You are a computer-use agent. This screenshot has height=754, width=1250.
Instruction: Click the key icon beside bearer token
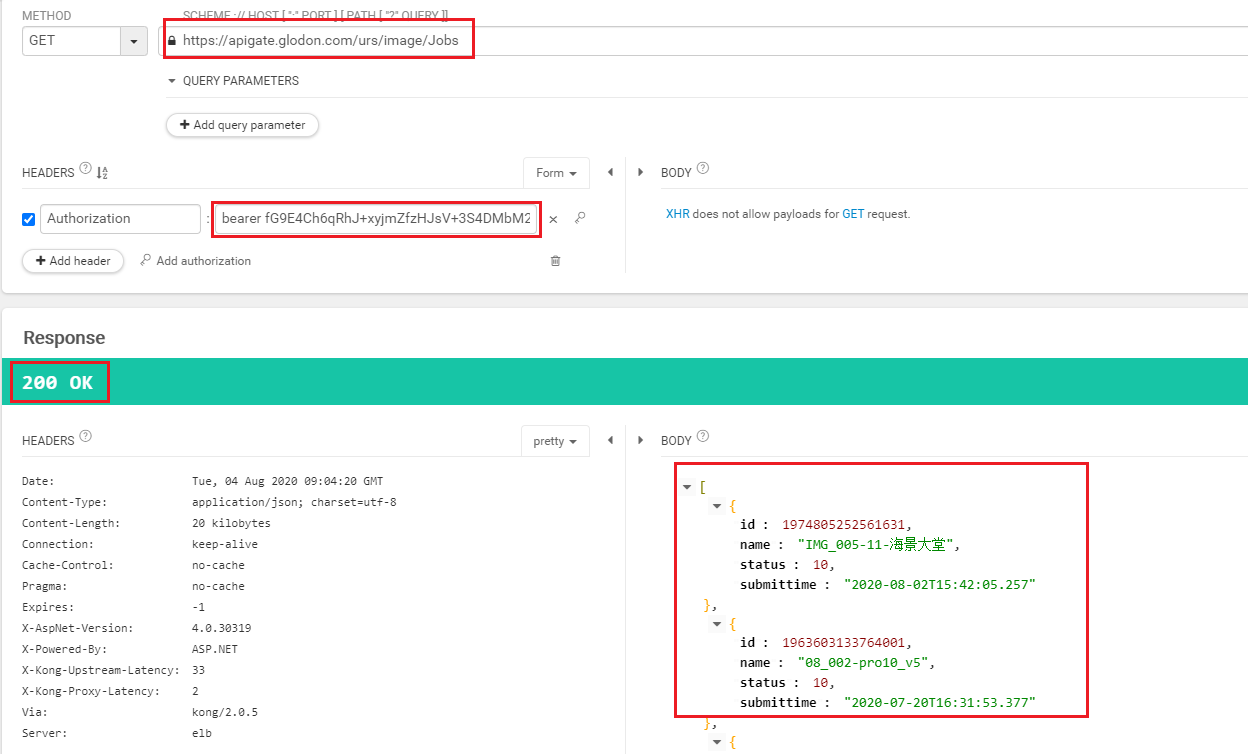580,218
